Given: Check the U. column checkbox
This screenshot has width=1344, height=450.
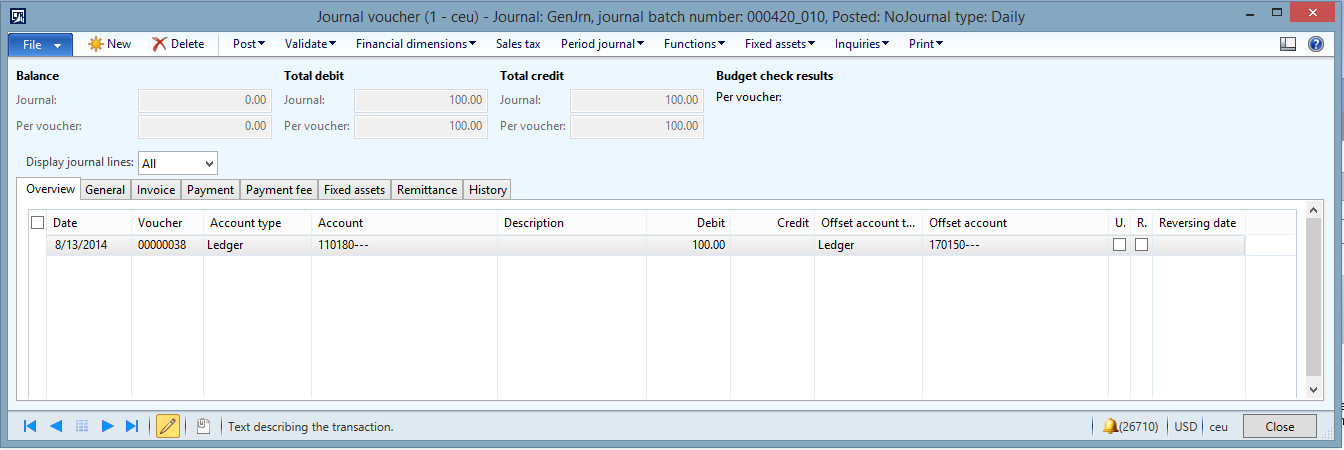Looking at the screenshot, I should point(1119,245).
